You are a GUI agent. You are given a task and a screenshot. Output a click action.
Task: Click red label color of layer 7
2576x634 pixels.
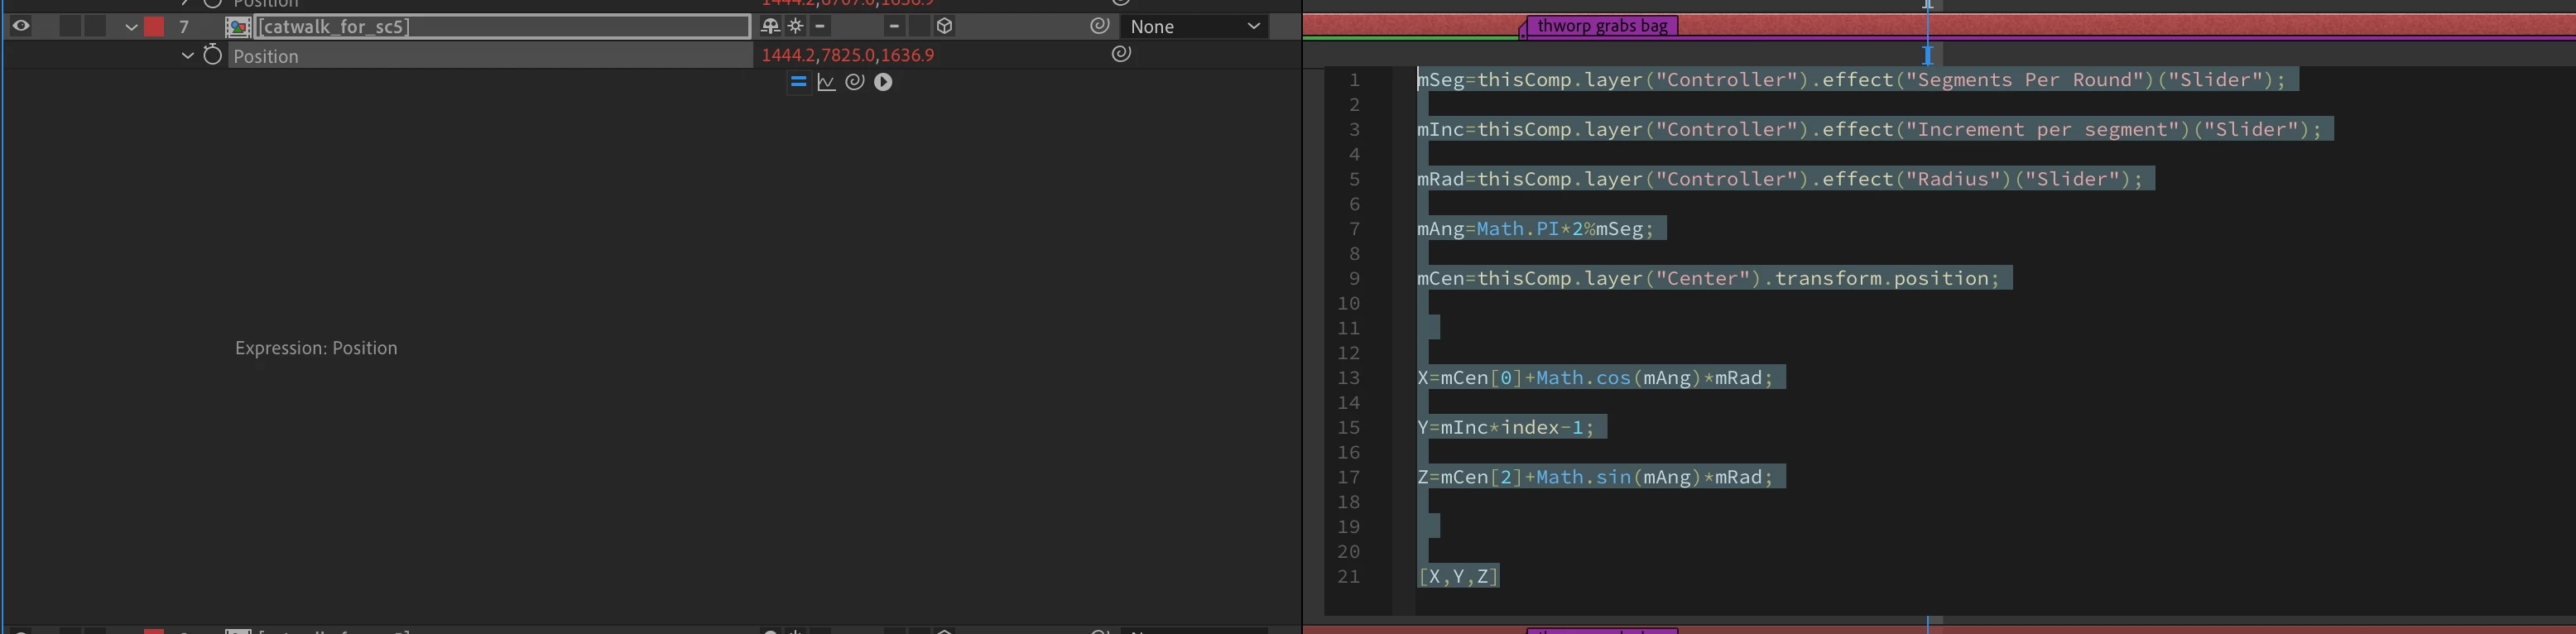(154, 27)
